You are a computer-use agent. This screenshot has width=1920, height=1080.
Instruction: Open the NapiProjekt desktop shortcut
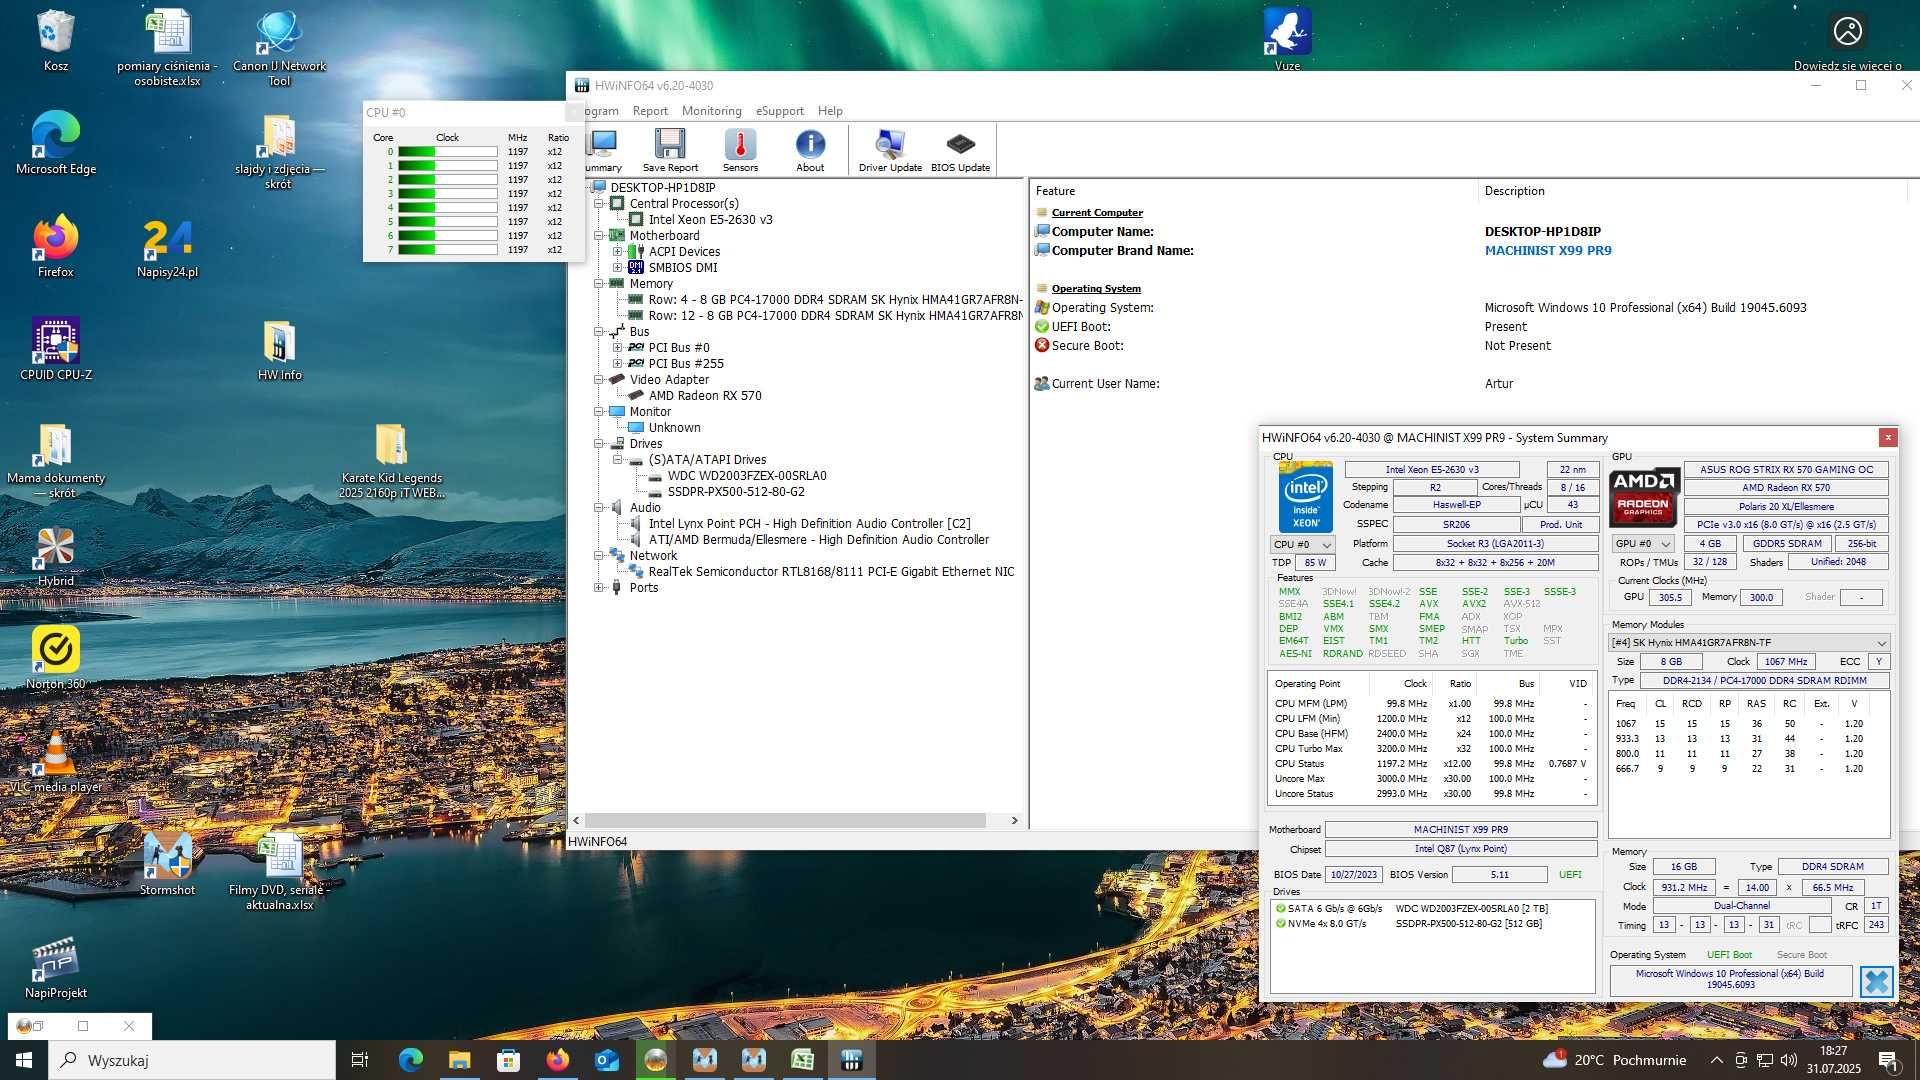pos(56,967)
